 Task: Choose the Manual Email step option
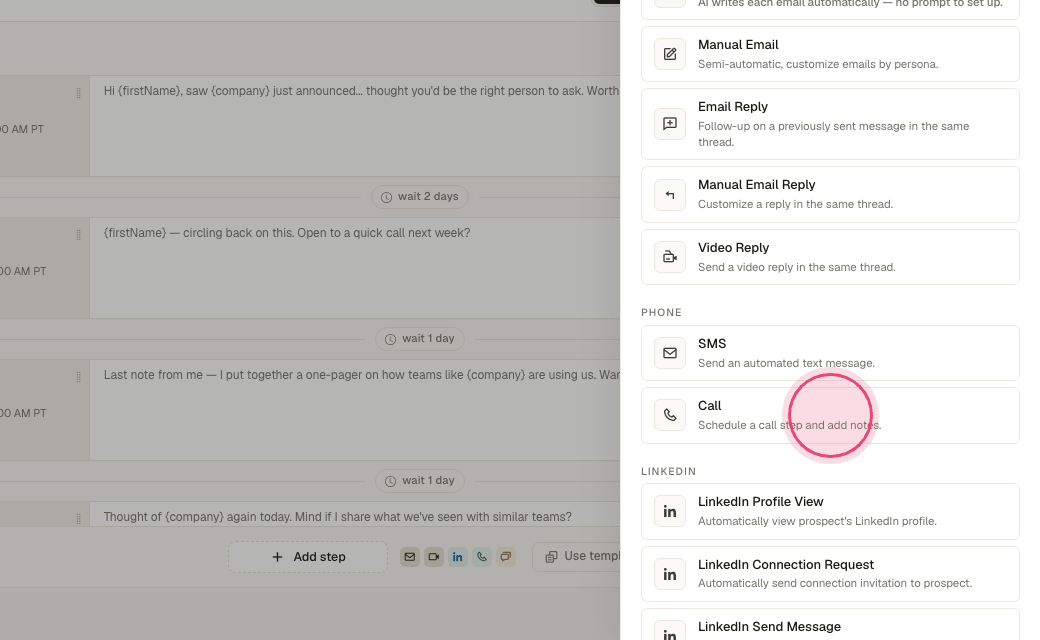[x=830, y=54]
